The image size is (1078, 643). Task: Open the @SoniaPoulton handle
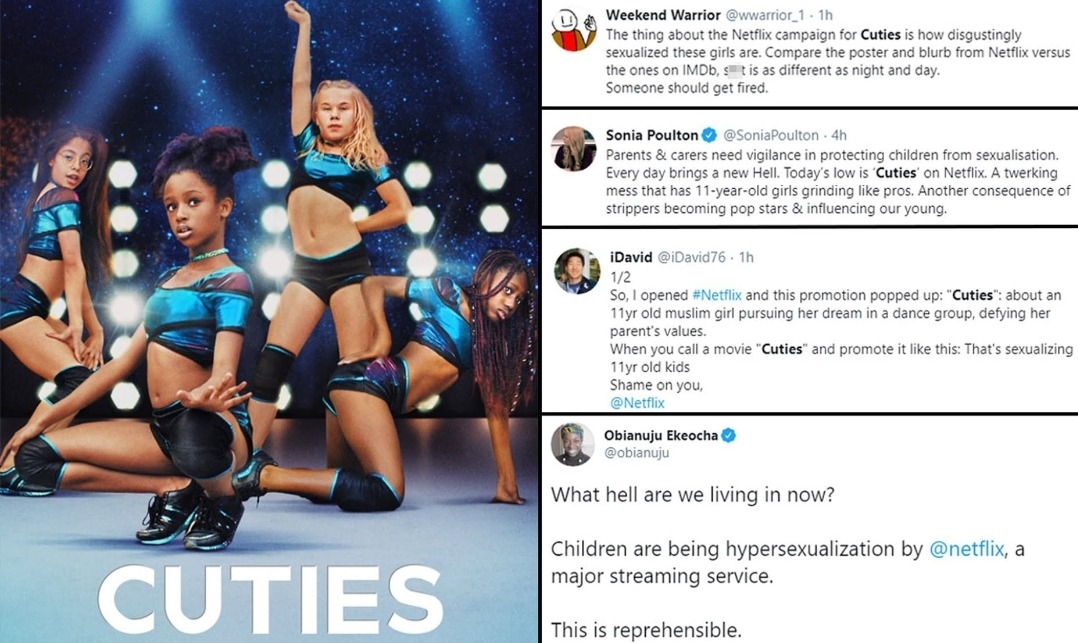point(771,135)
